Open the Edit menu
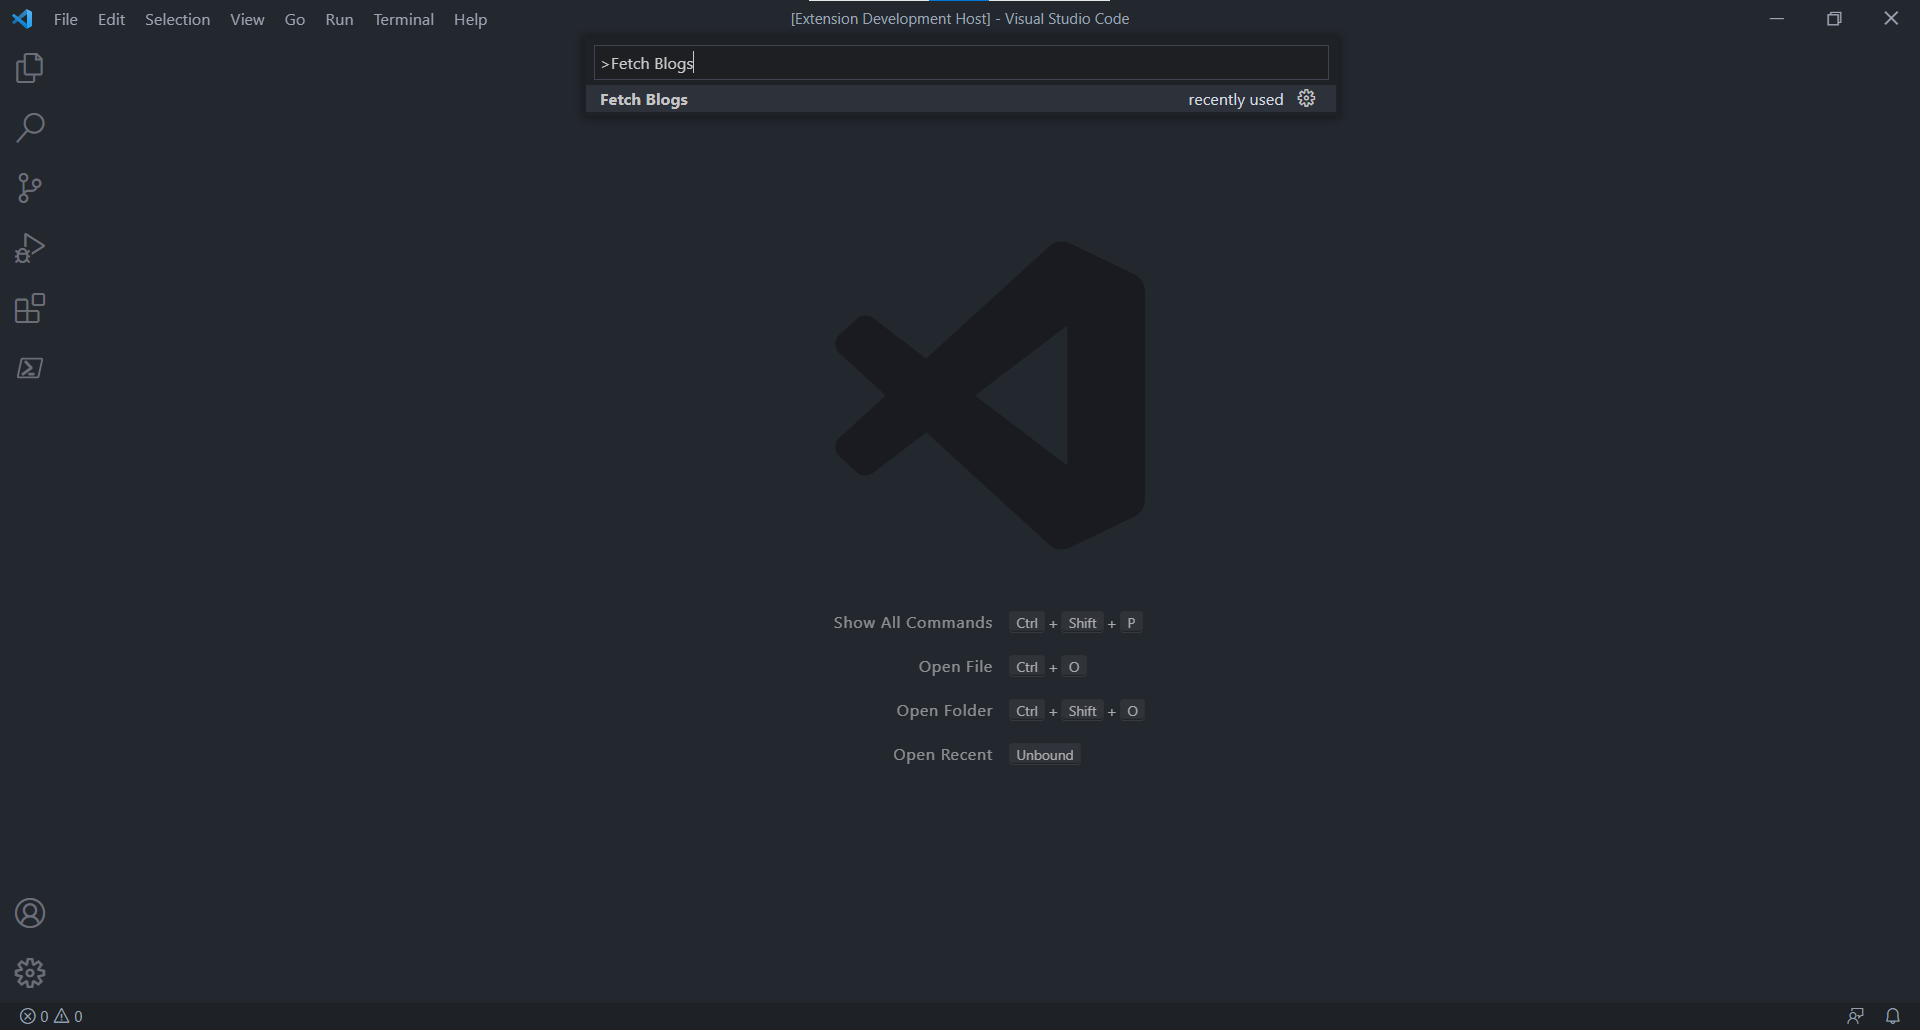The image size is (1920, 1030). pyautogui.click(x=111, y=19)
